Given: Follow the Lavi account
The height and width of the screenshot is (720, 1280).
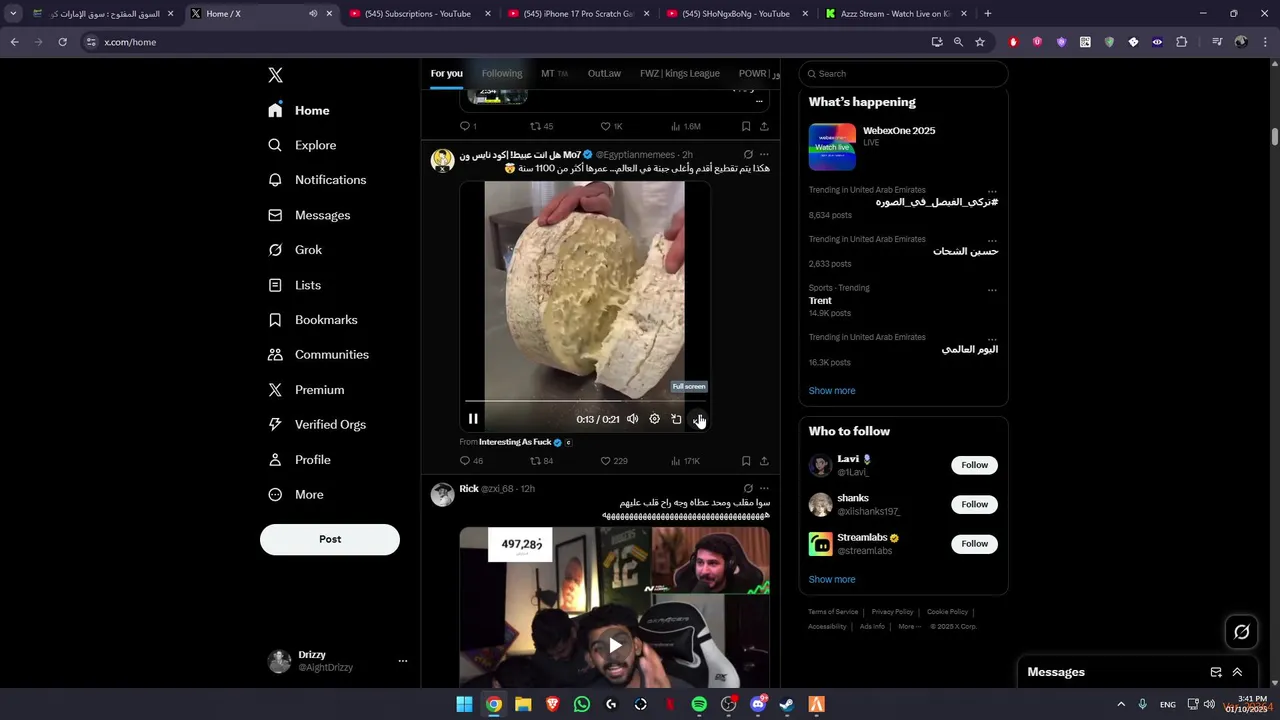Looking at the screenshot, I should pyautogui.click(x=974, y=465).
